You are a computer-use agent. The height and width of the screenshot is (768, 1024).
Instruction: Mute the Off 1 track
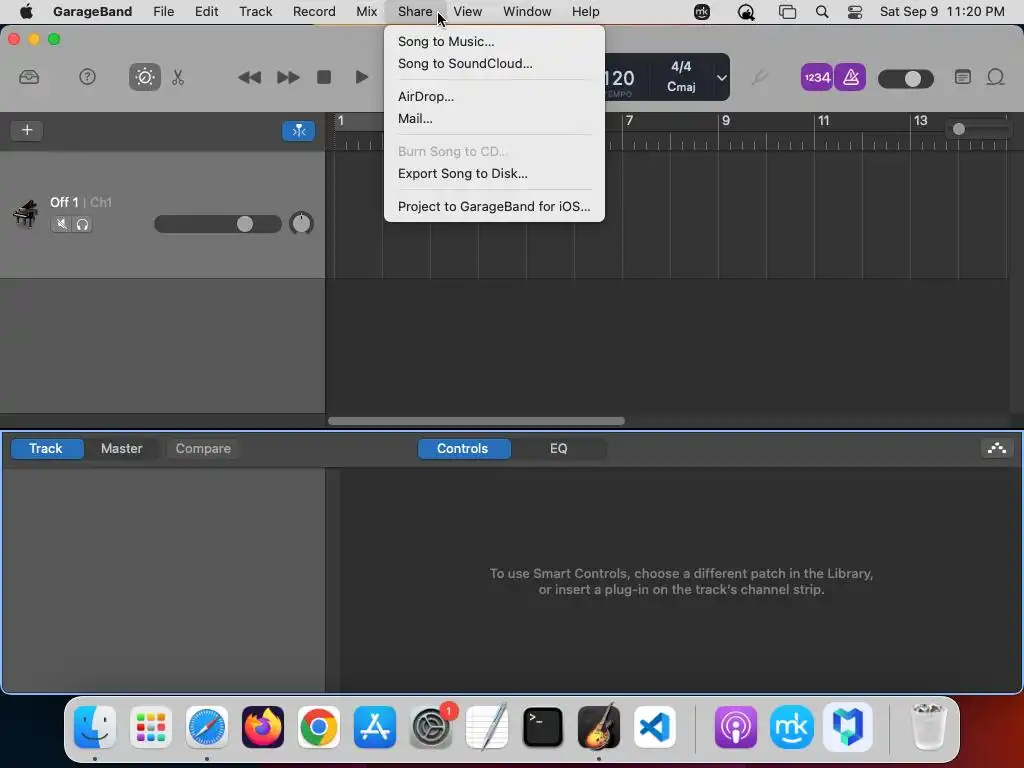(x=61, y=224)
